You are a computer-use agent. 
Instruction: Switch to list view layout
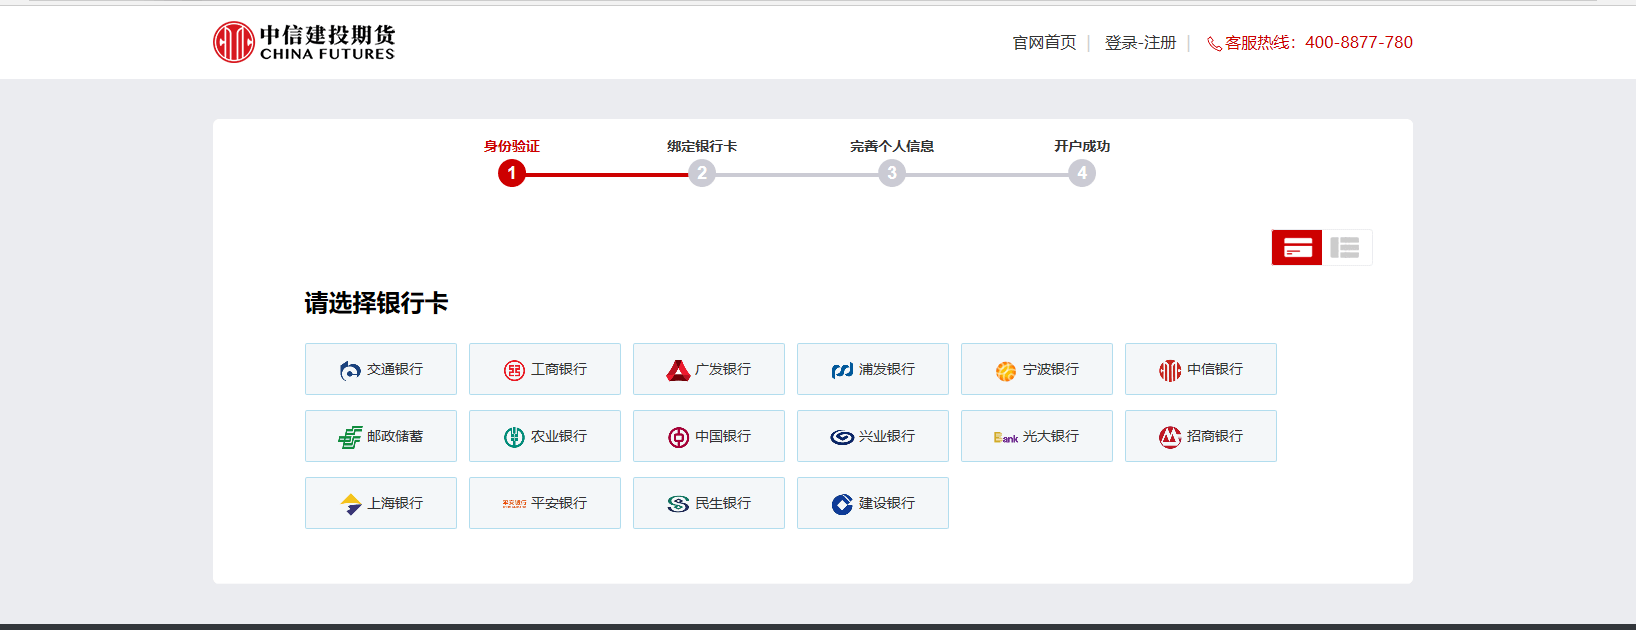[1346, 248]
